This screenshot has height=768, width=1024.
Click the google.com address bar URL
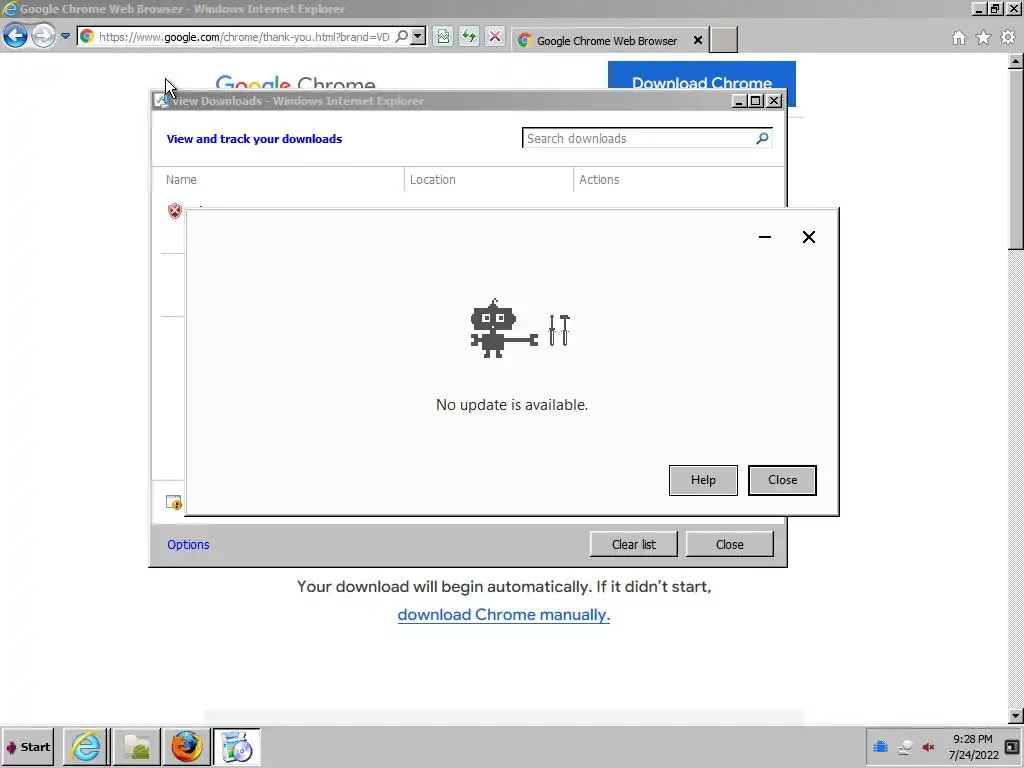pos(244,37)
